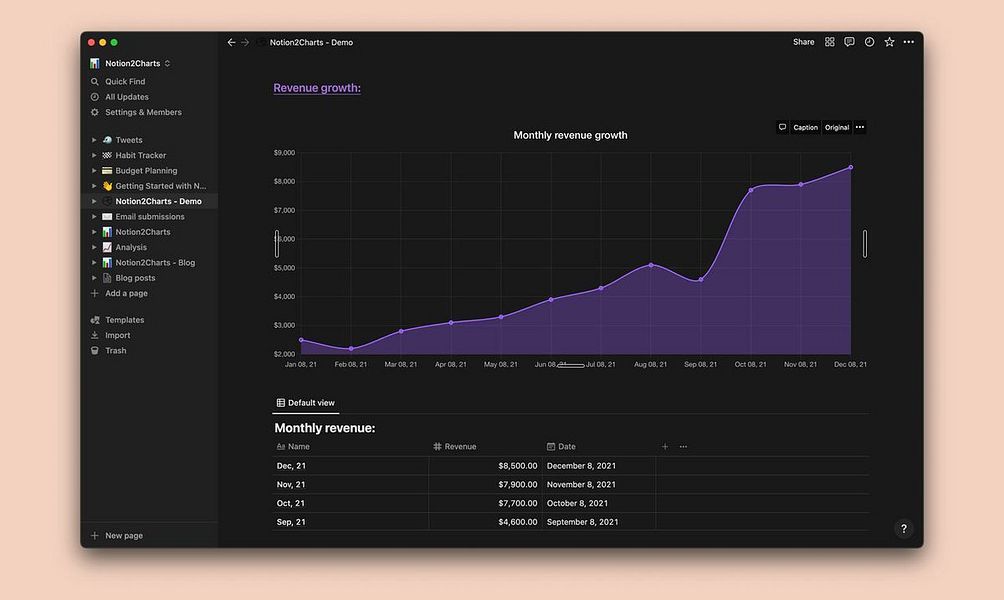
Task: Add a new column with the plus icon
Action: (664, 446)
